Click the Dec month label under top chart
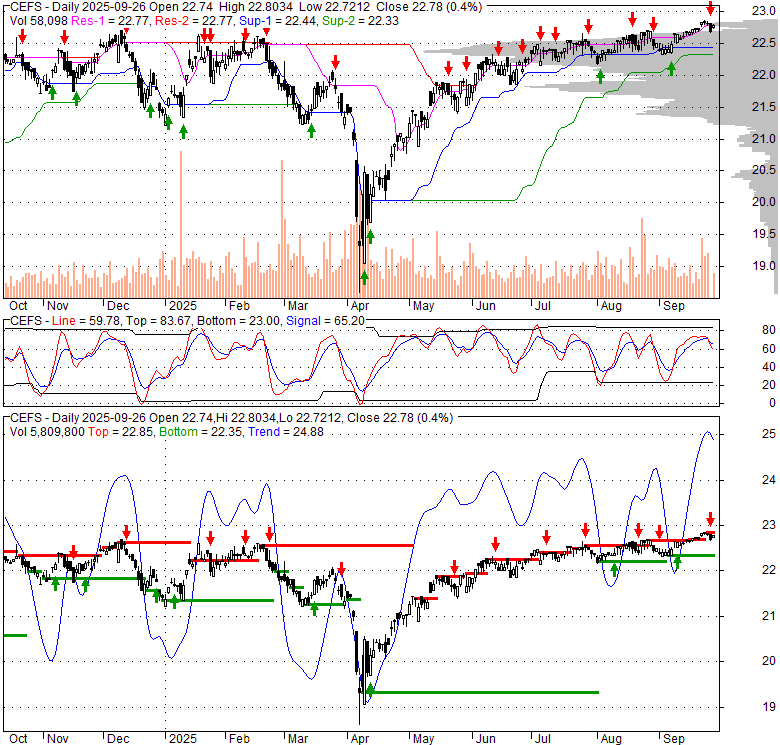This screenshot has width=780, height=745. coord(118,306)
